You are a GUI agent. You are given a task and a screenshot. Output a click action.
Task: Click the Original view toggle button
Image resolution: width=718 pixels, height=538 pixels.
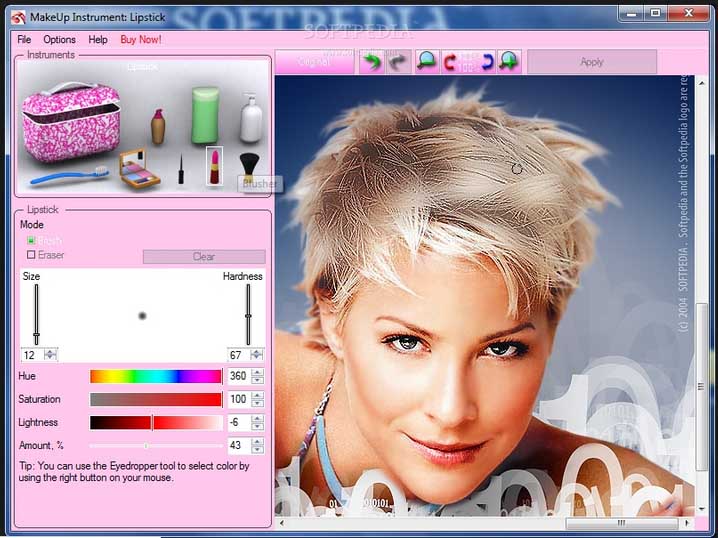point(315,62)
